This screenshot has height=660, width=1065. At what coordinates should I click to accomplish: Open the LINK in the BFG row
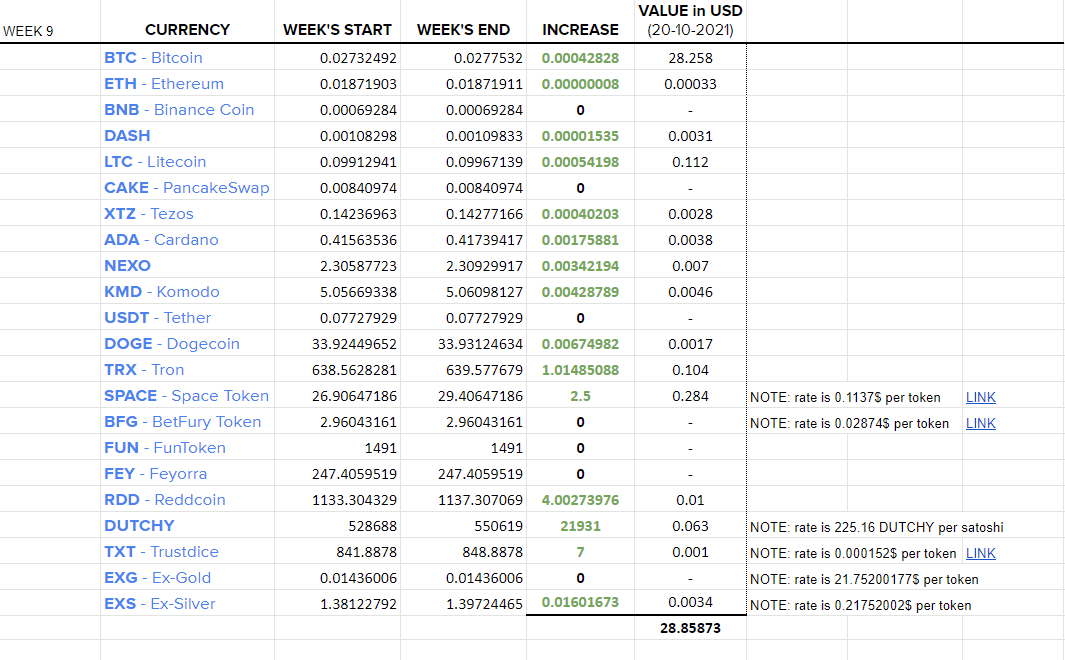(980, 423)
